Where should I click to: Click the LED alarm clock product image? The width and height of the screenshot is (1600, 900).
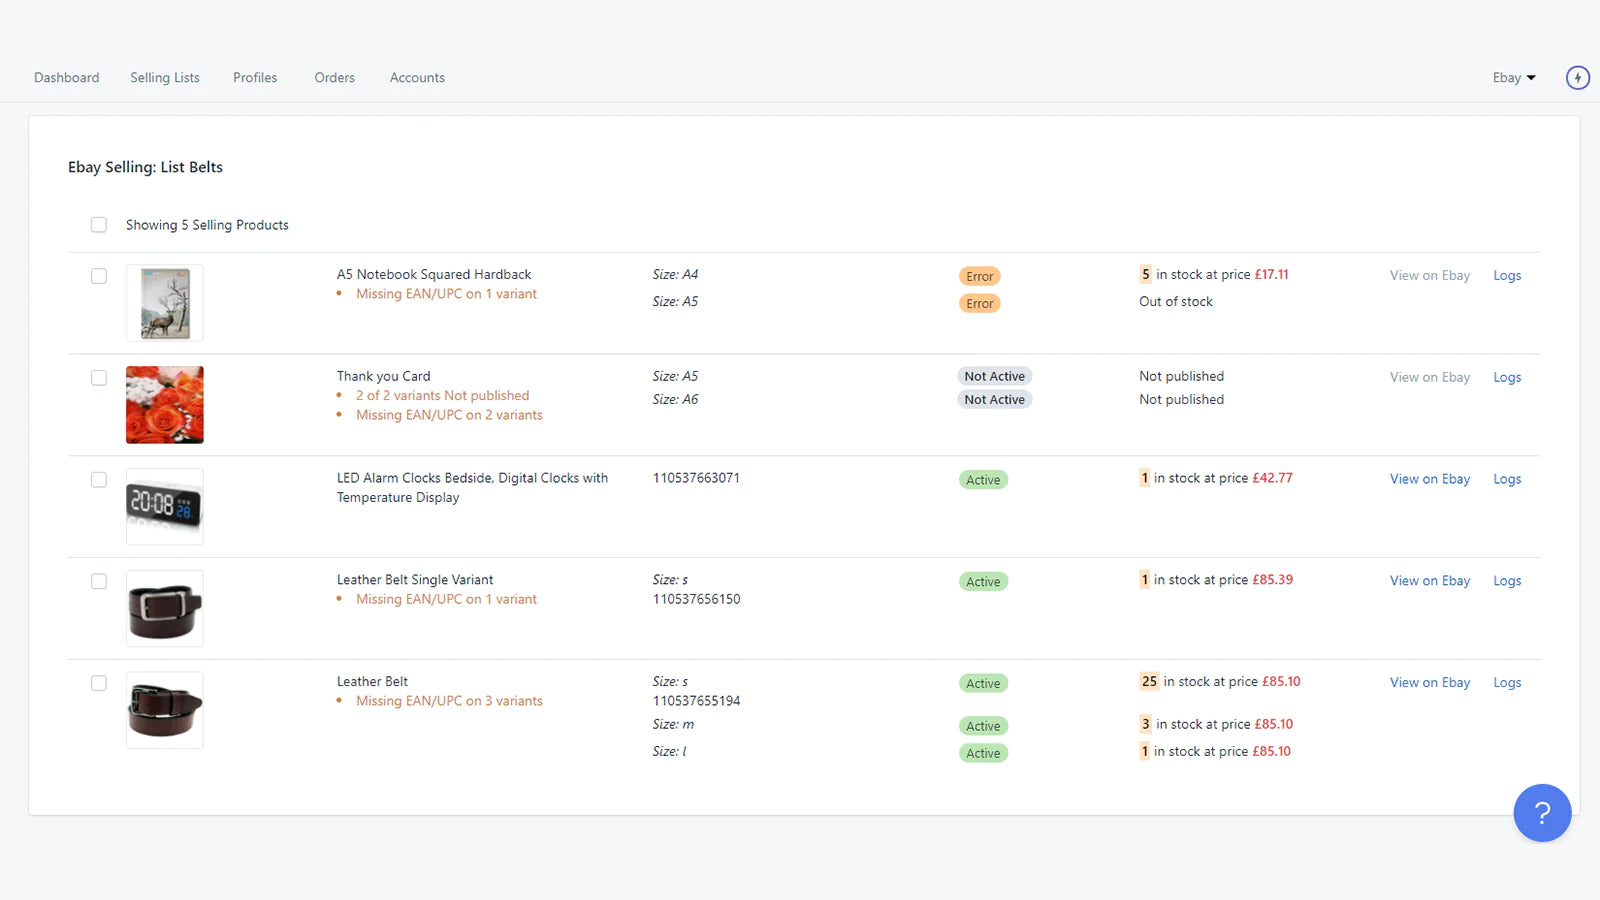[x=165, y=507]
